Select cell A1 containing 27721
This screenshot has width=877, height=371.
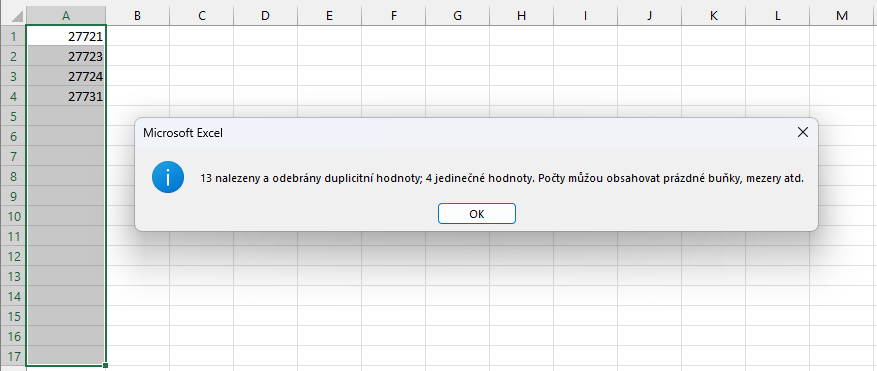(66, 36)
